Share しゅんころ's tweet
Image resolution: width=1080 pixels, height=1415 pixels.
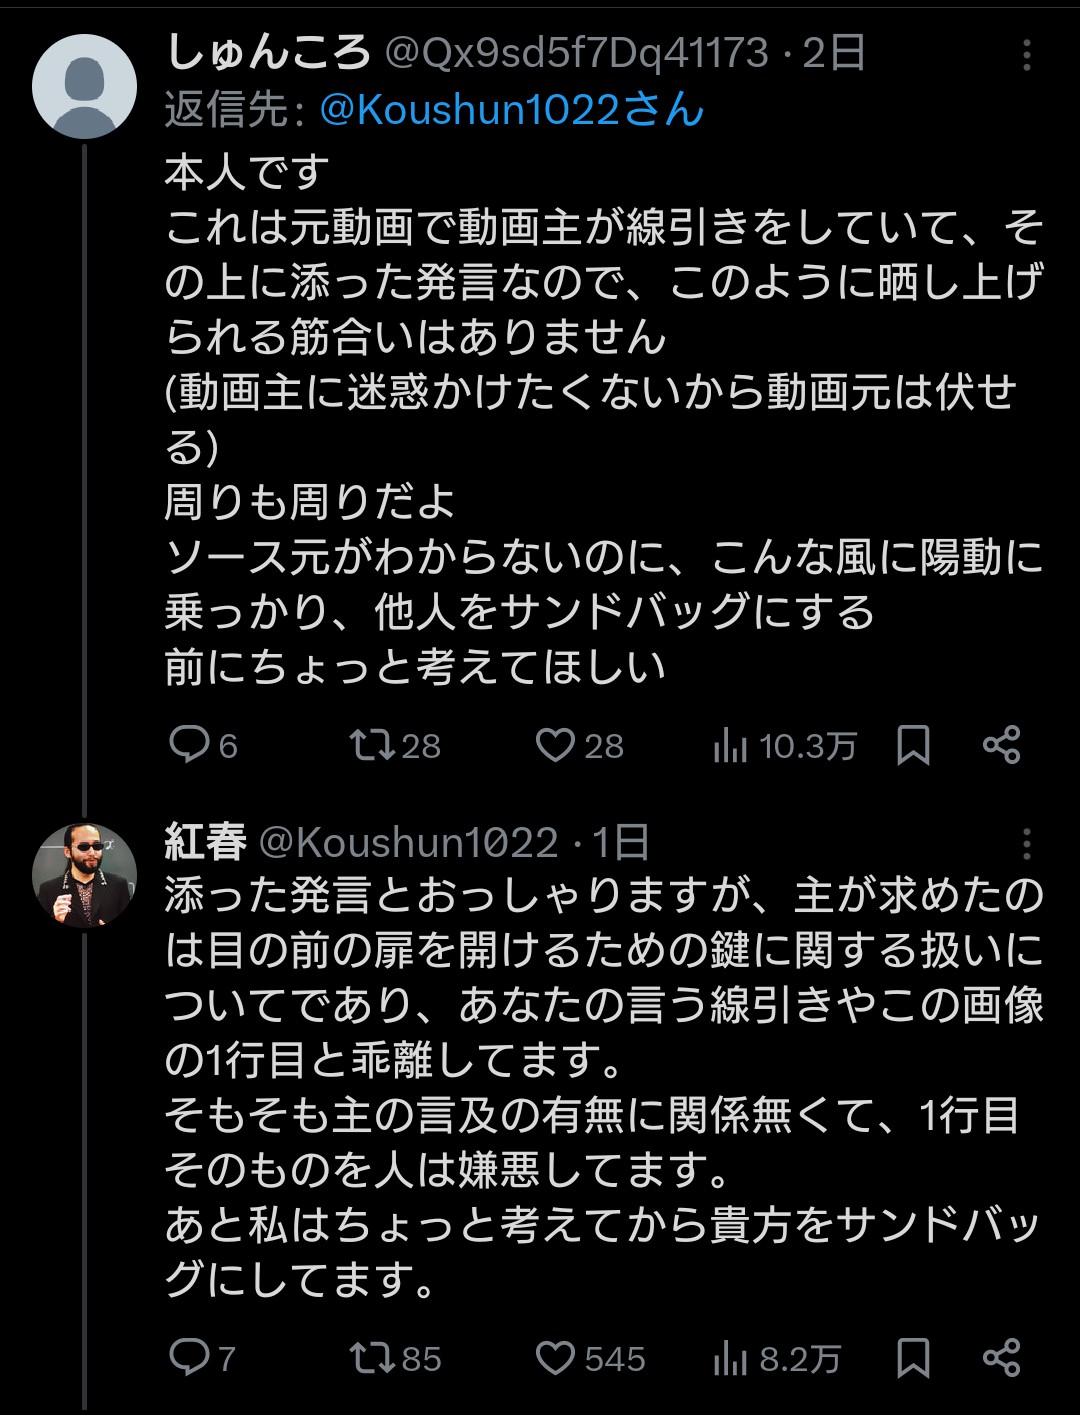tap(1001, 745)
